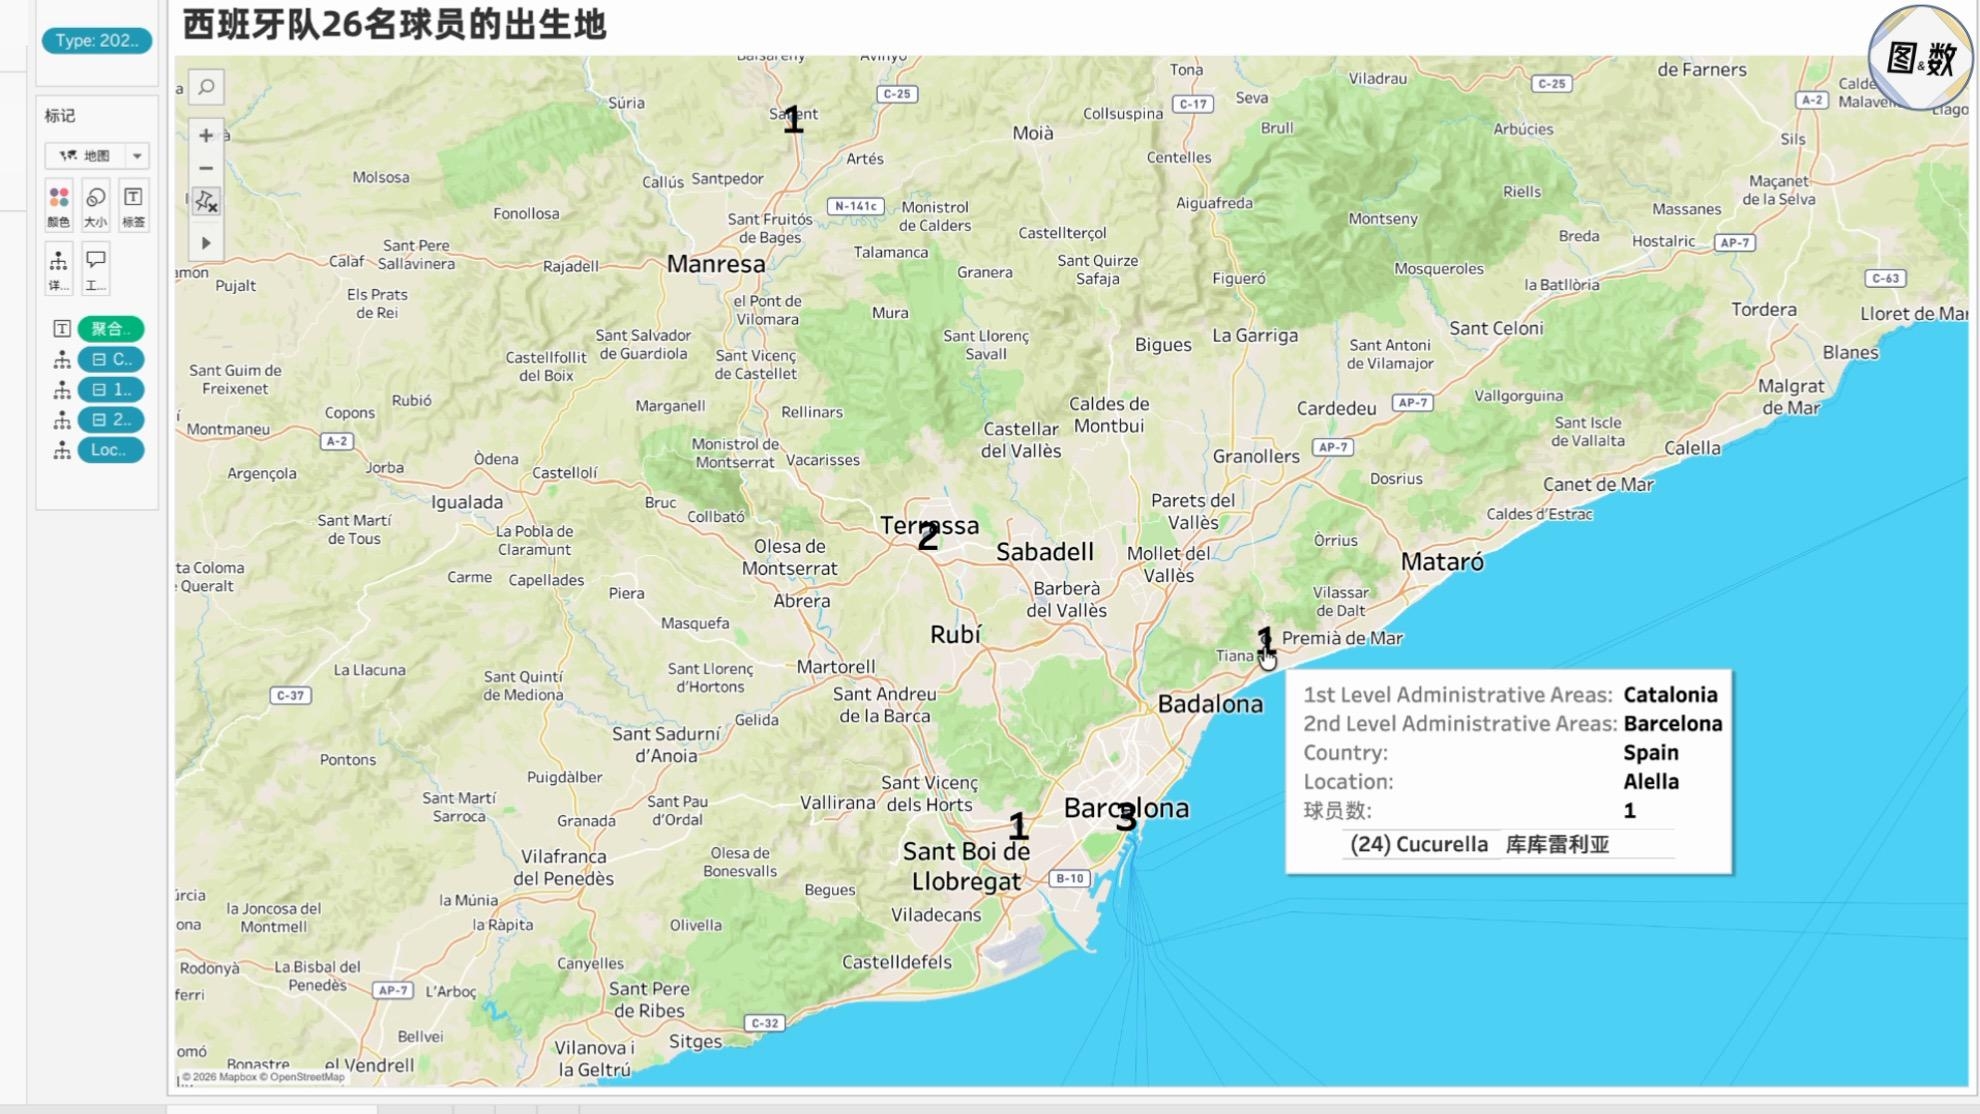
Task: Select the Terrassa mark labeled 2
Action: tap(928, 537)
